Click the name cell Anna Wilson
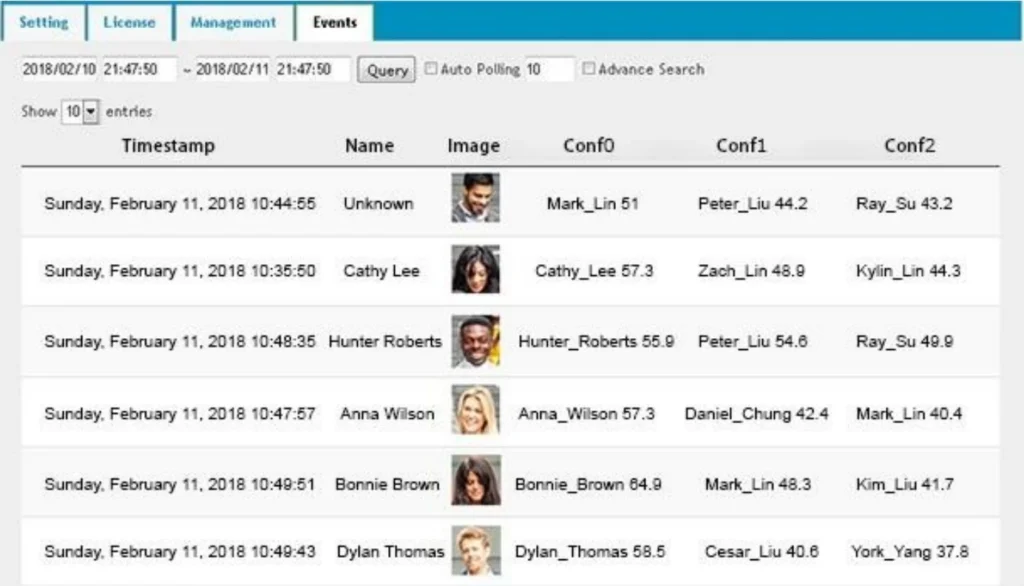 point(387,414)
